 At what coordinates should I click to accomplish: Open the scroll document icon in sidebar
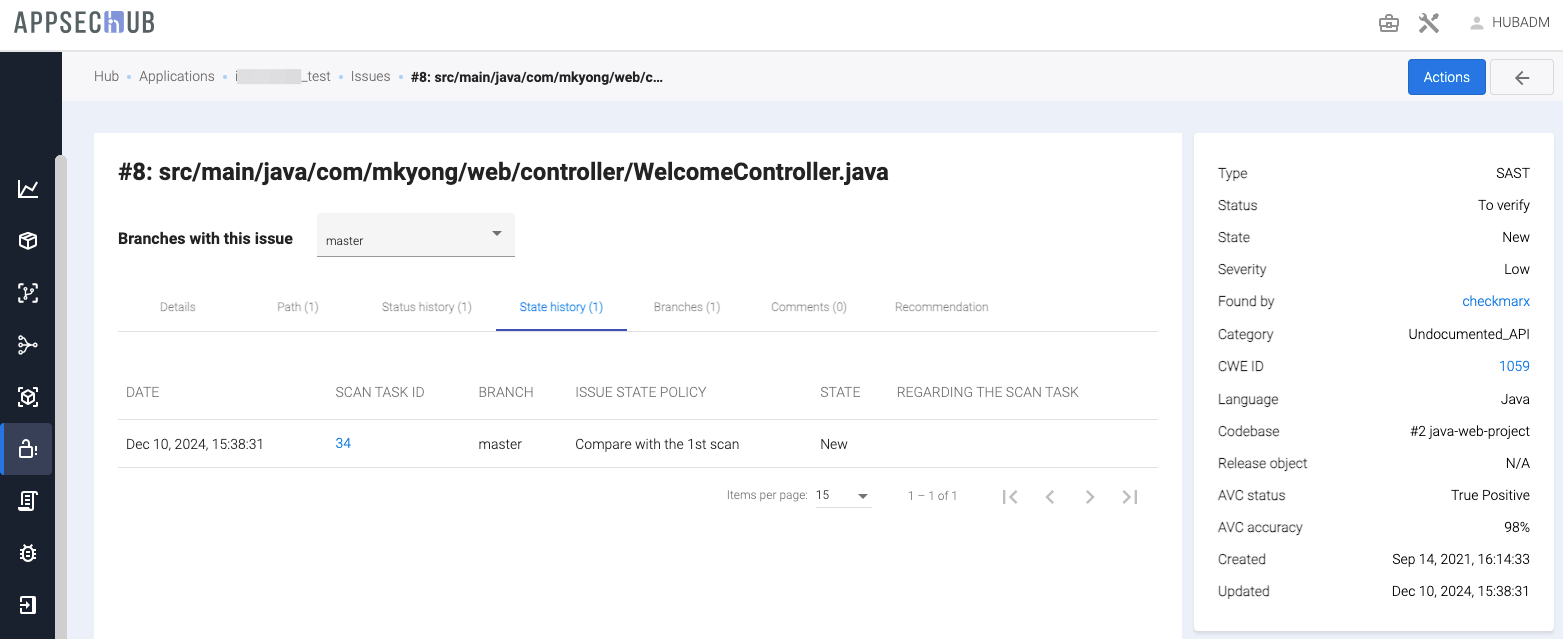pyautogui.click(x=28, y=501)
